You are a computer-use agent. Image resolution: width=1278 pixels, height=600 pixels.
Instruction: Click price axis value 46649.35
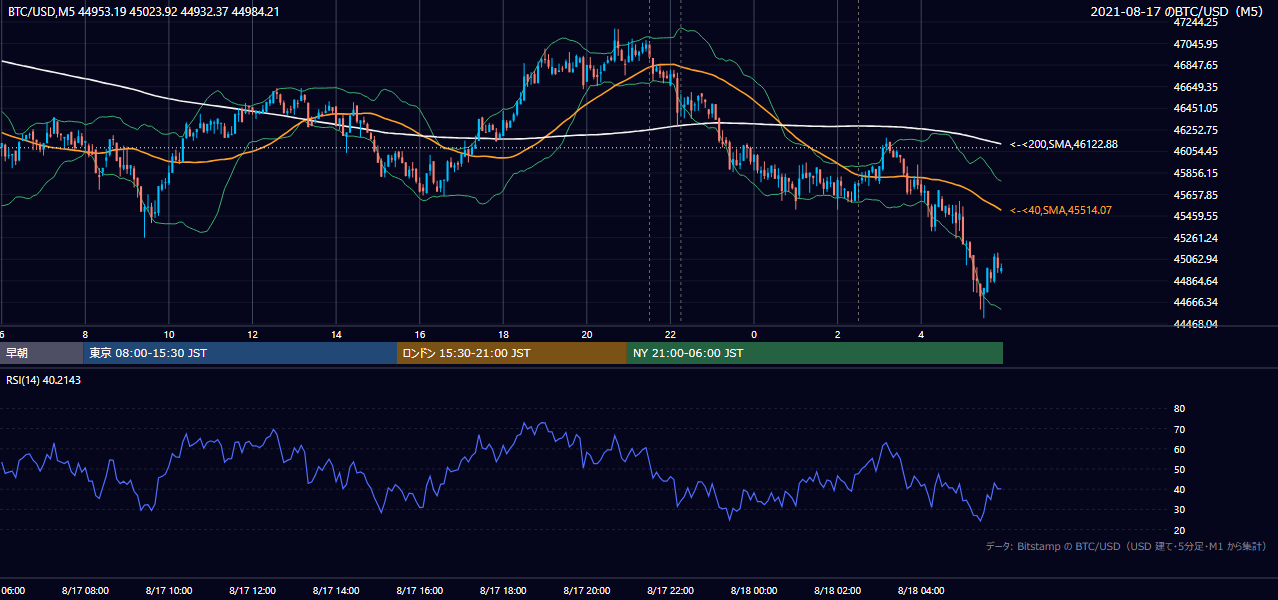click(x=1195, y=87)
